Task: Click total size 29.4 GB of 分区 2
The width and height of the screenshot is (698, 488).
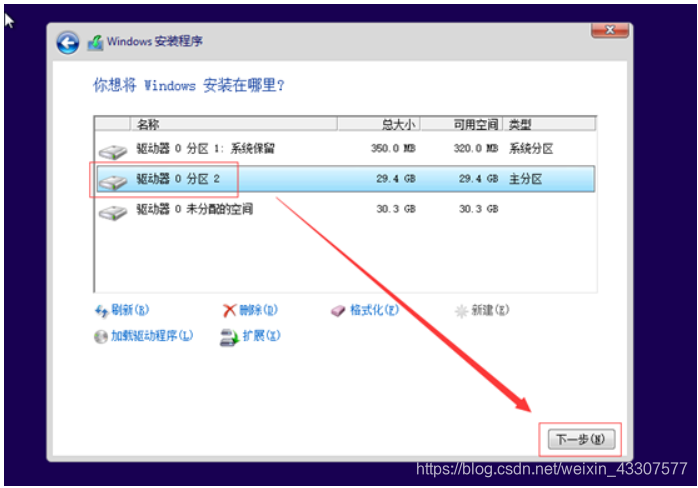Action: (396, 179)
